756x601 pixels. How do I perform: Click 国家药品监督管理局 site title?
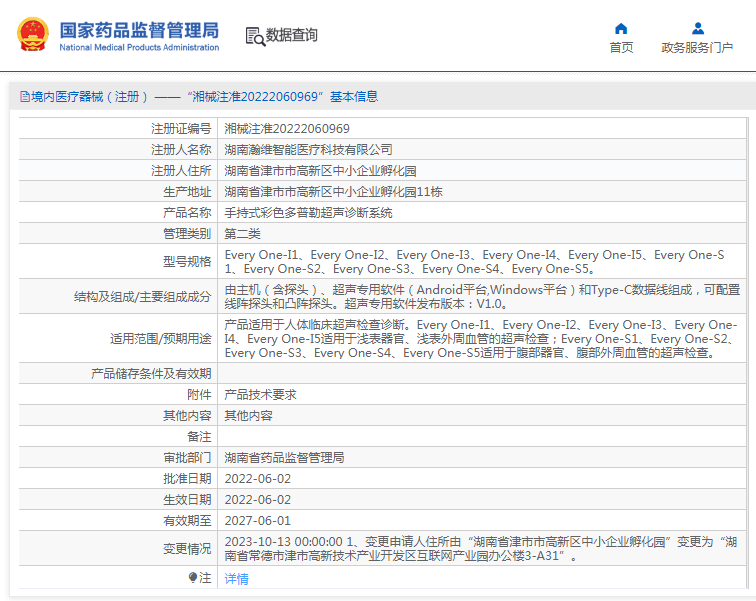(x=139, y=30)
